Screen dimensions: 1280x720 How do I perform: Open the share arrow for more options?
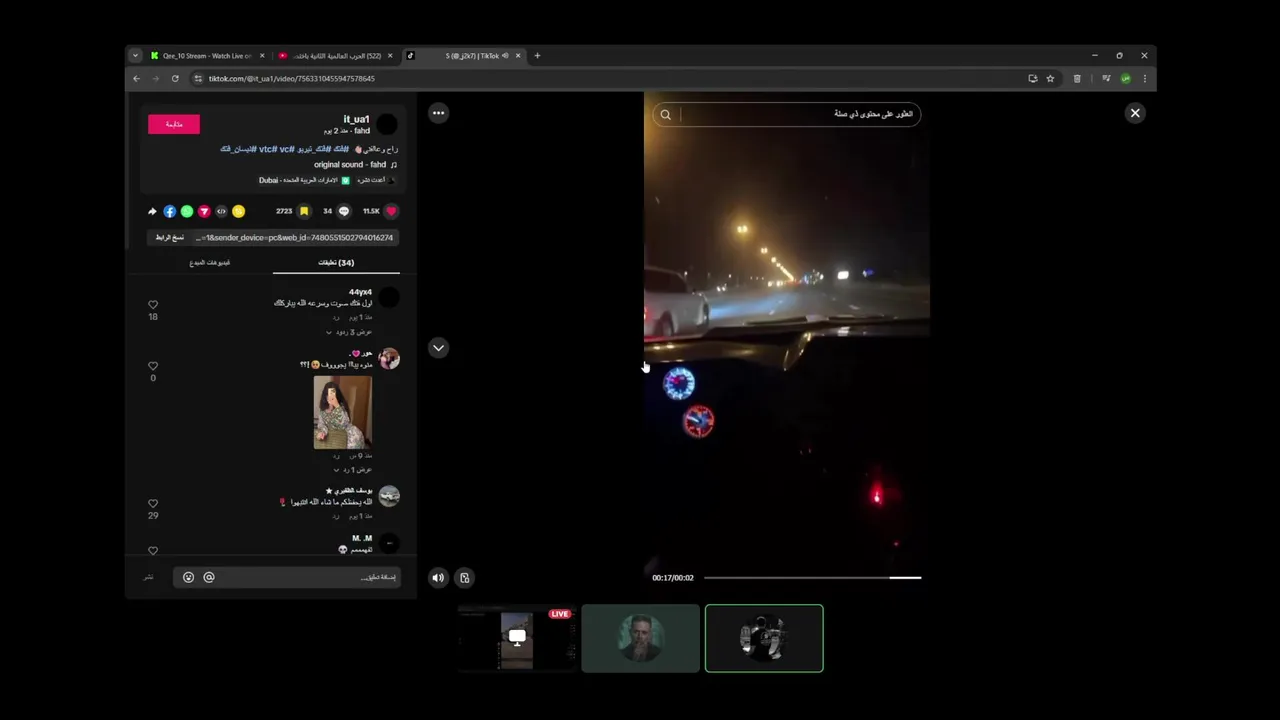click(152, 211)
